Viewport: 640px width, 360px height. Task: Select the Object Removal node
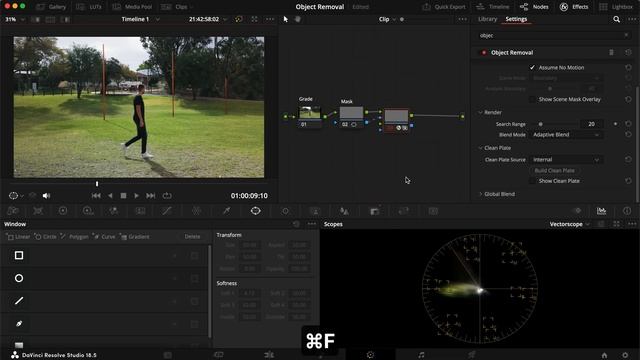pos(396,120)
